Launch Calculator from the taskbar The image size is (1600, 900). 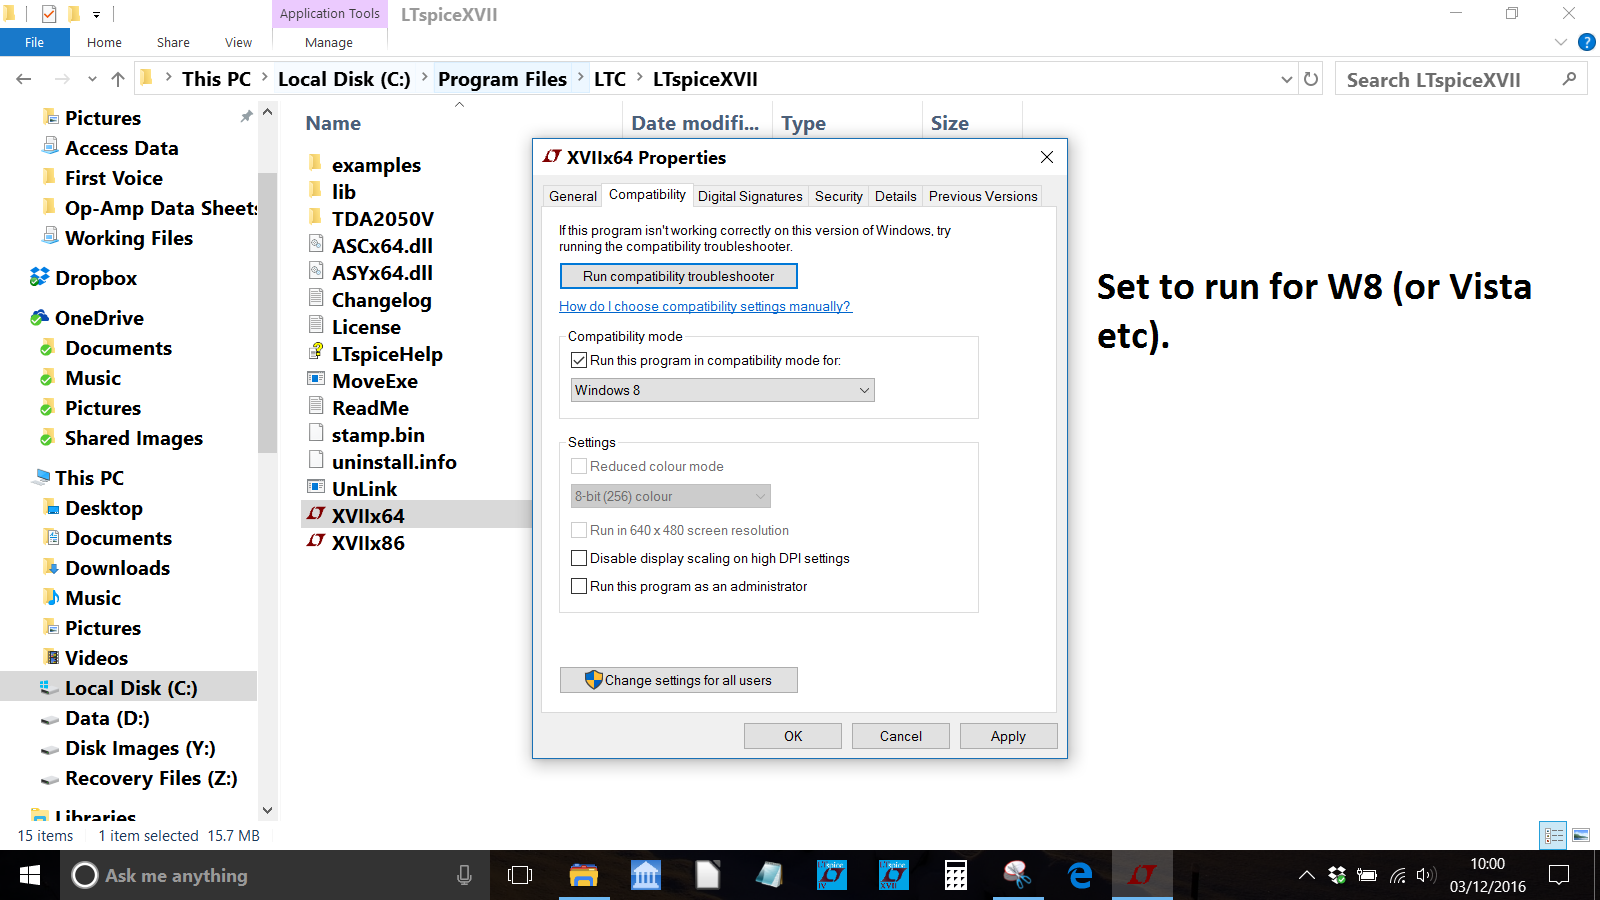click(x=956, y=875)
